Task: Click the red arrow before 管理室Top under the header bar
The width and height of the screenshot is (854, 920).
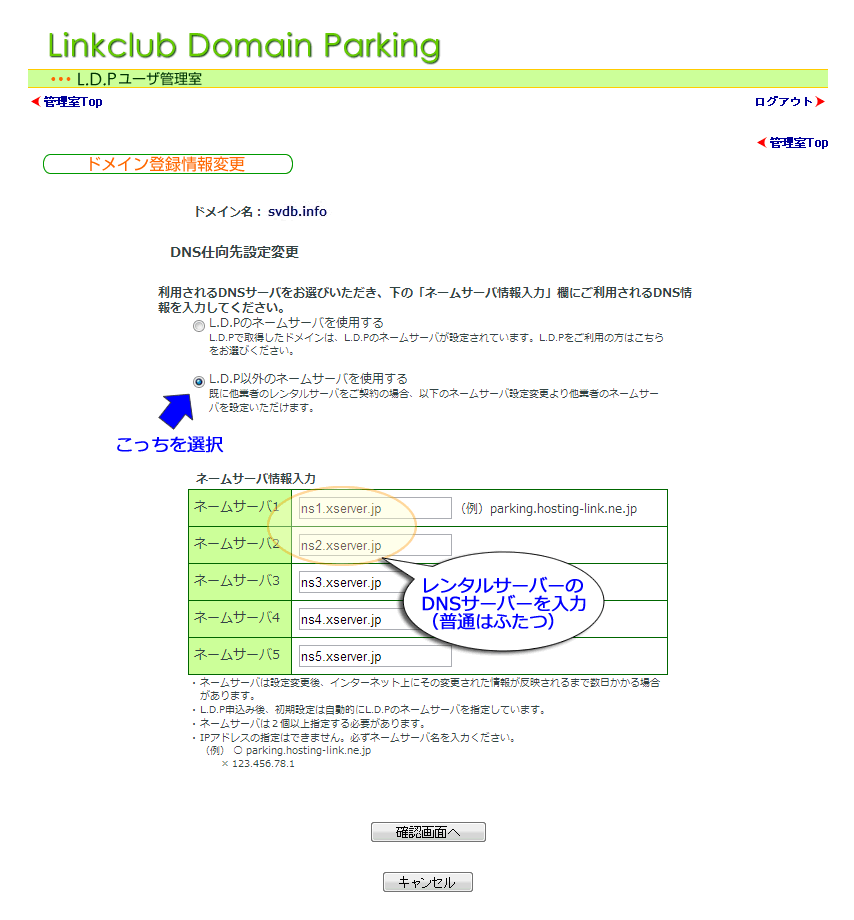Action: click(35, 102)
